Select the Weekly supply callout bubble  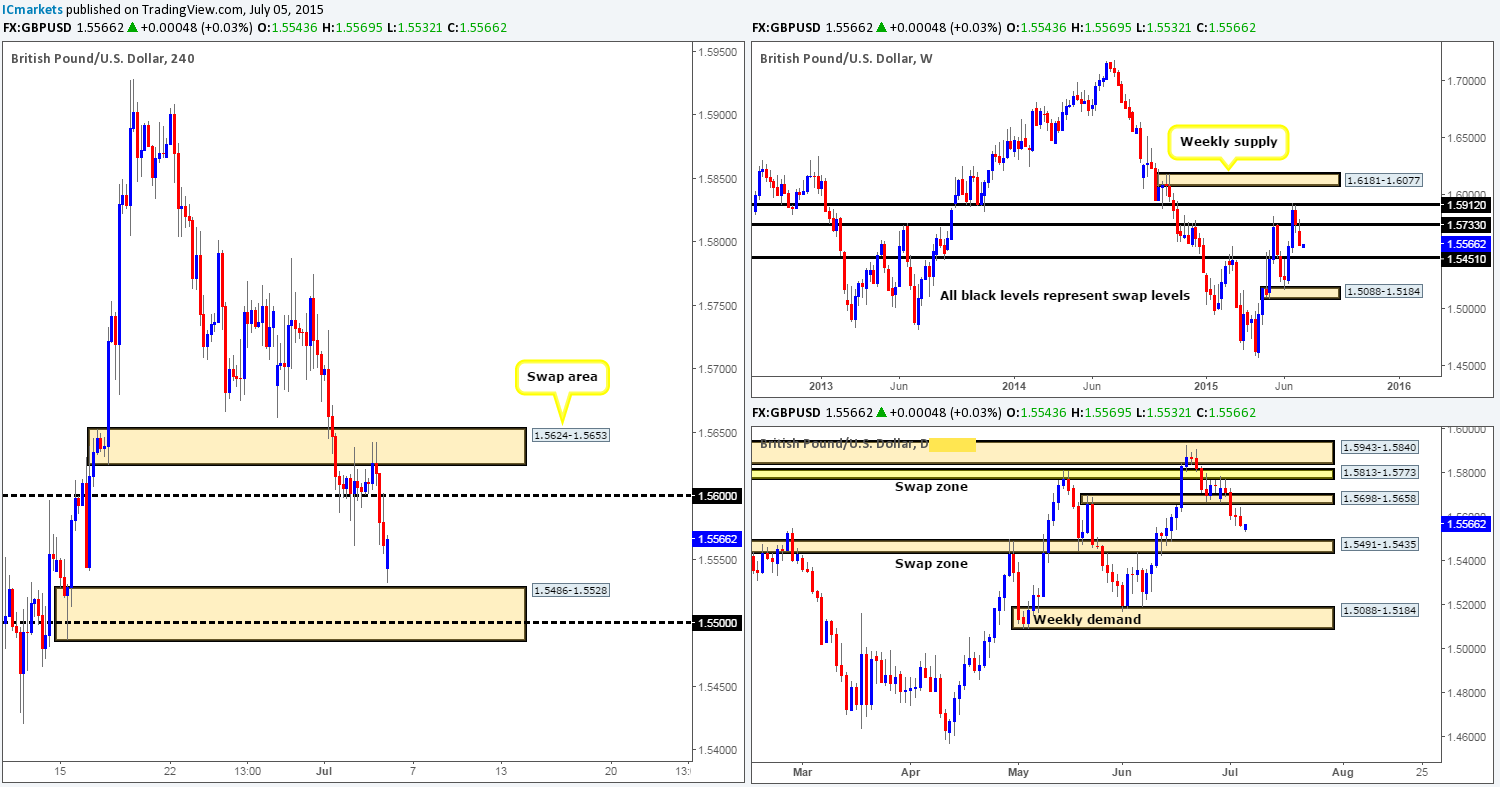tap(1228, 142)
